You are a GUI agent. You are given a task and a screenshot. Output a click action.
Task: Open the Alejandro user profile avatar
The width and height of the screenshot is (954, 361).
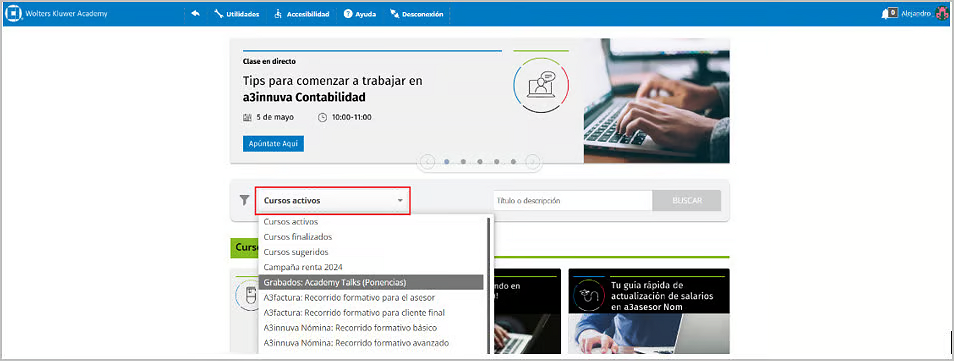pyautogui.click(x=942, y=13)
